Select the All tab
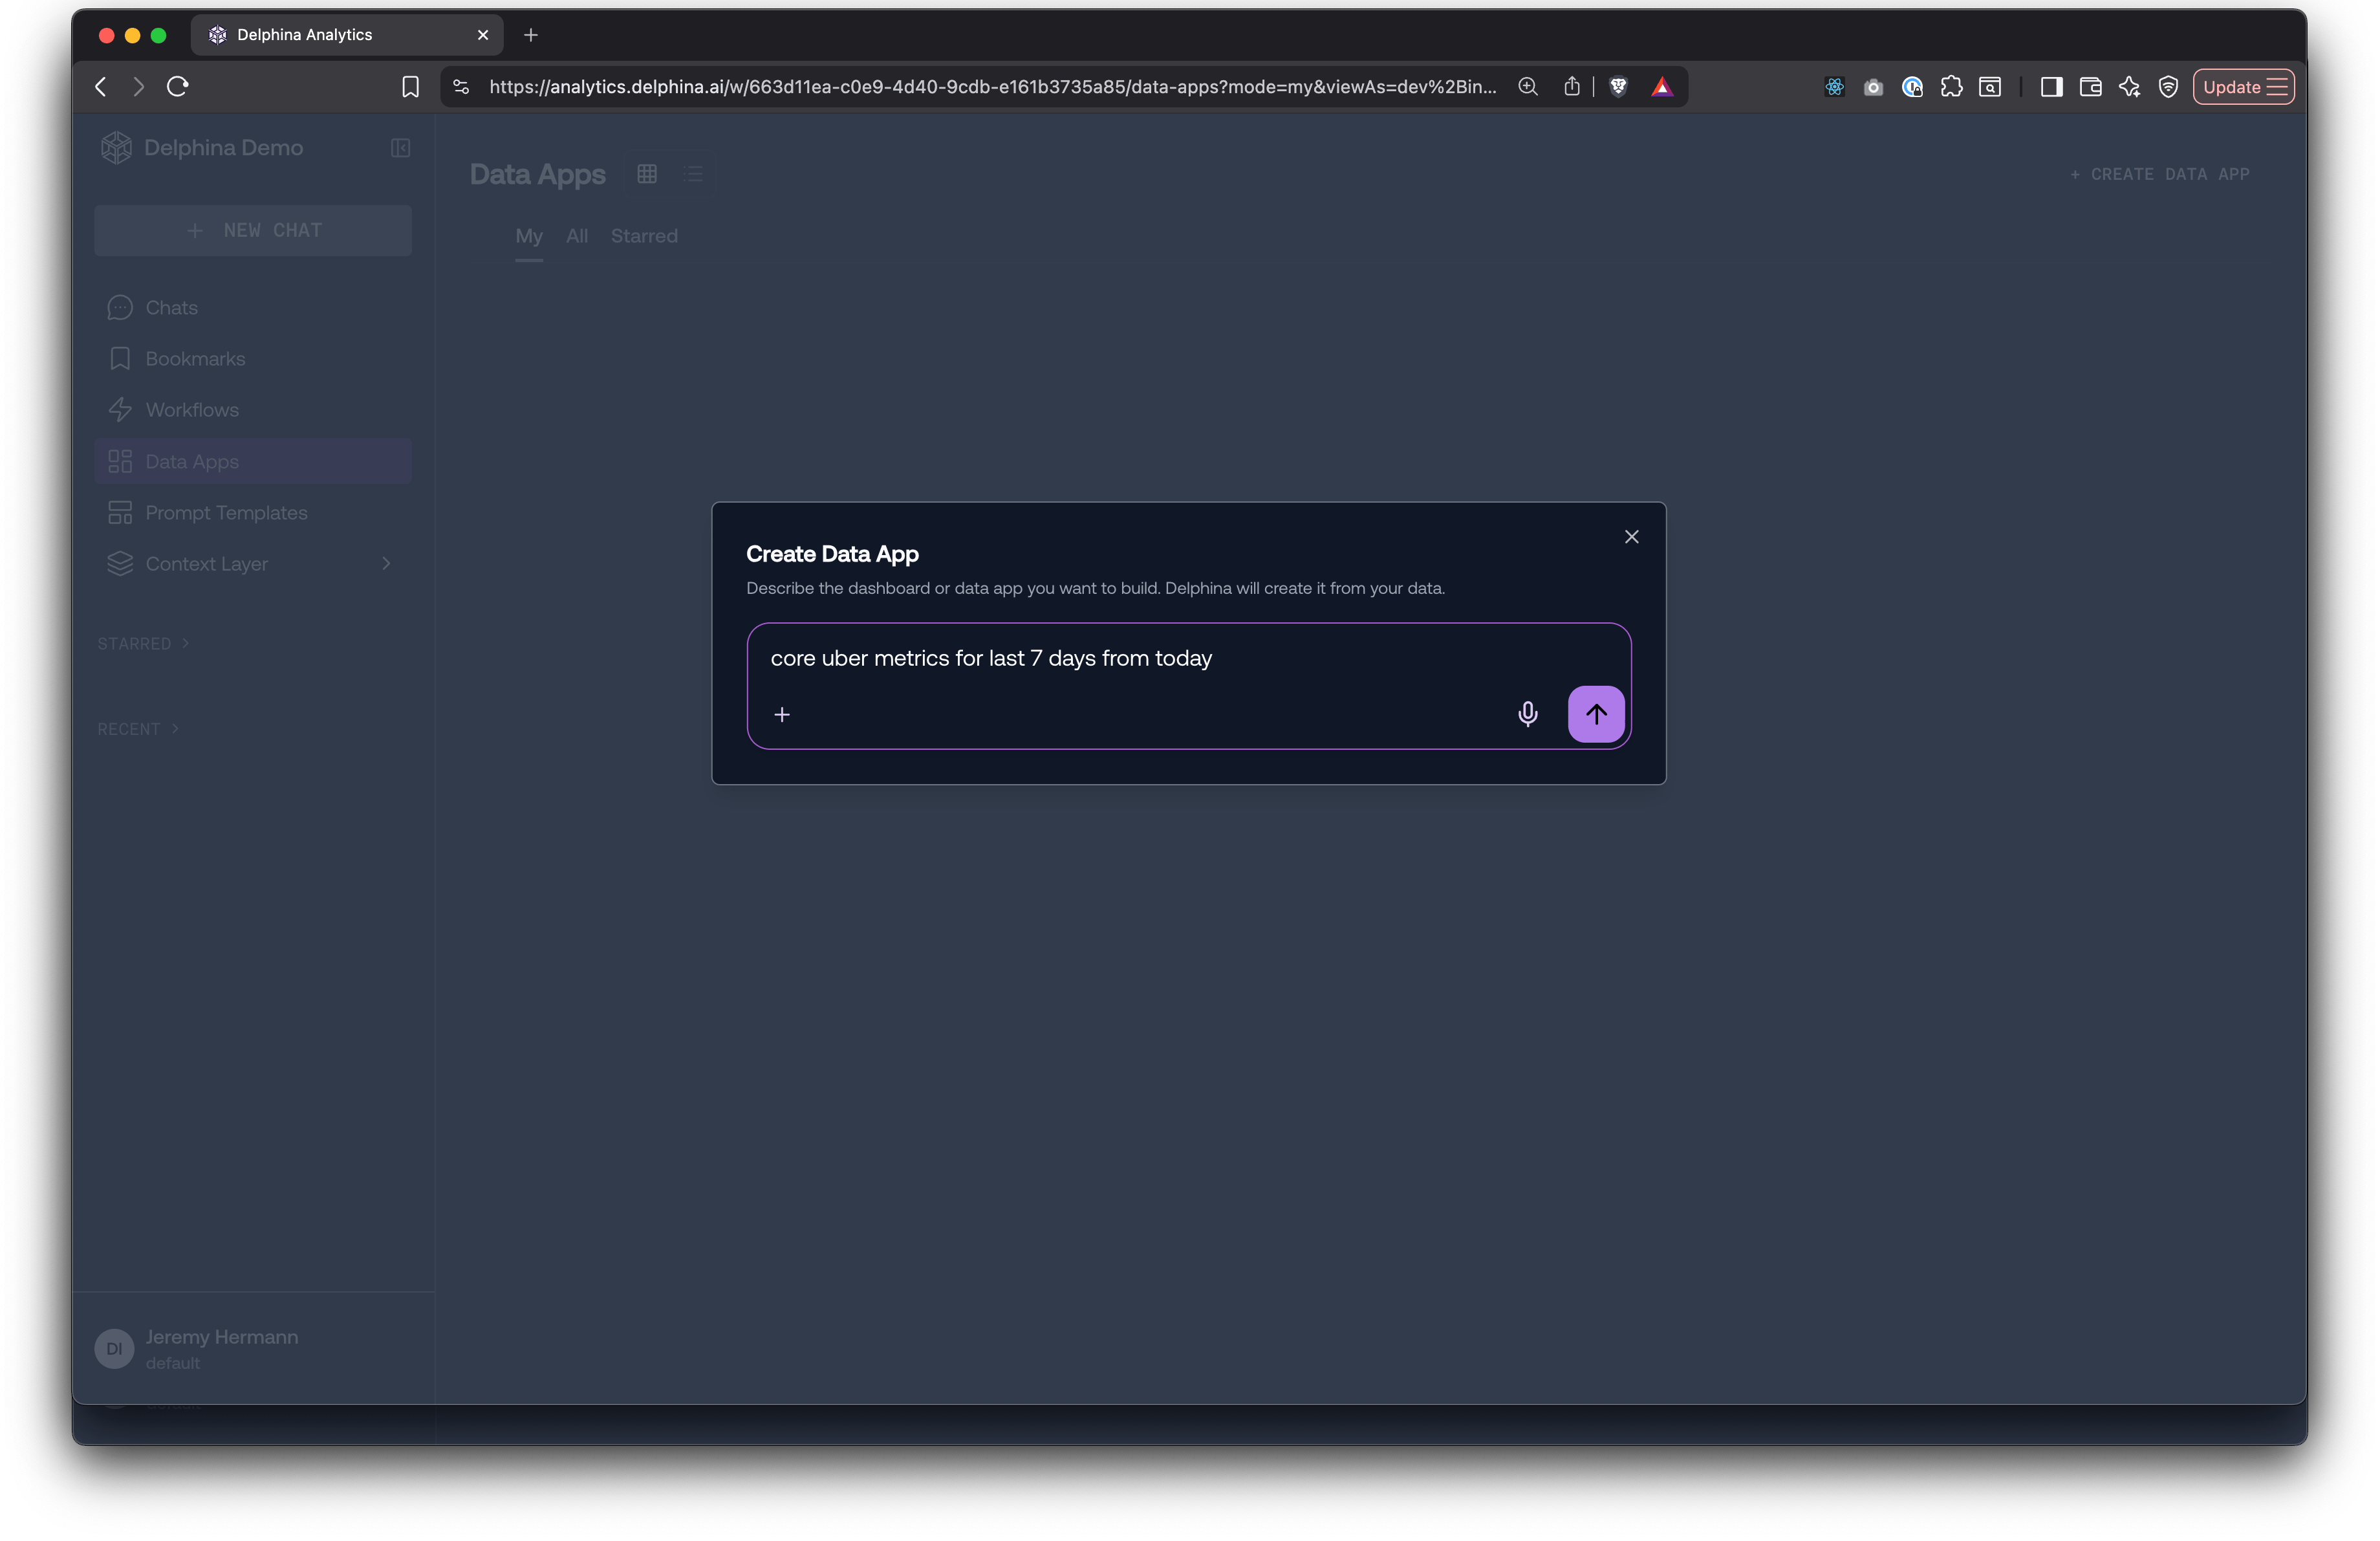The height and width of the screenshot is (1541, 2380). click(577, 236)
